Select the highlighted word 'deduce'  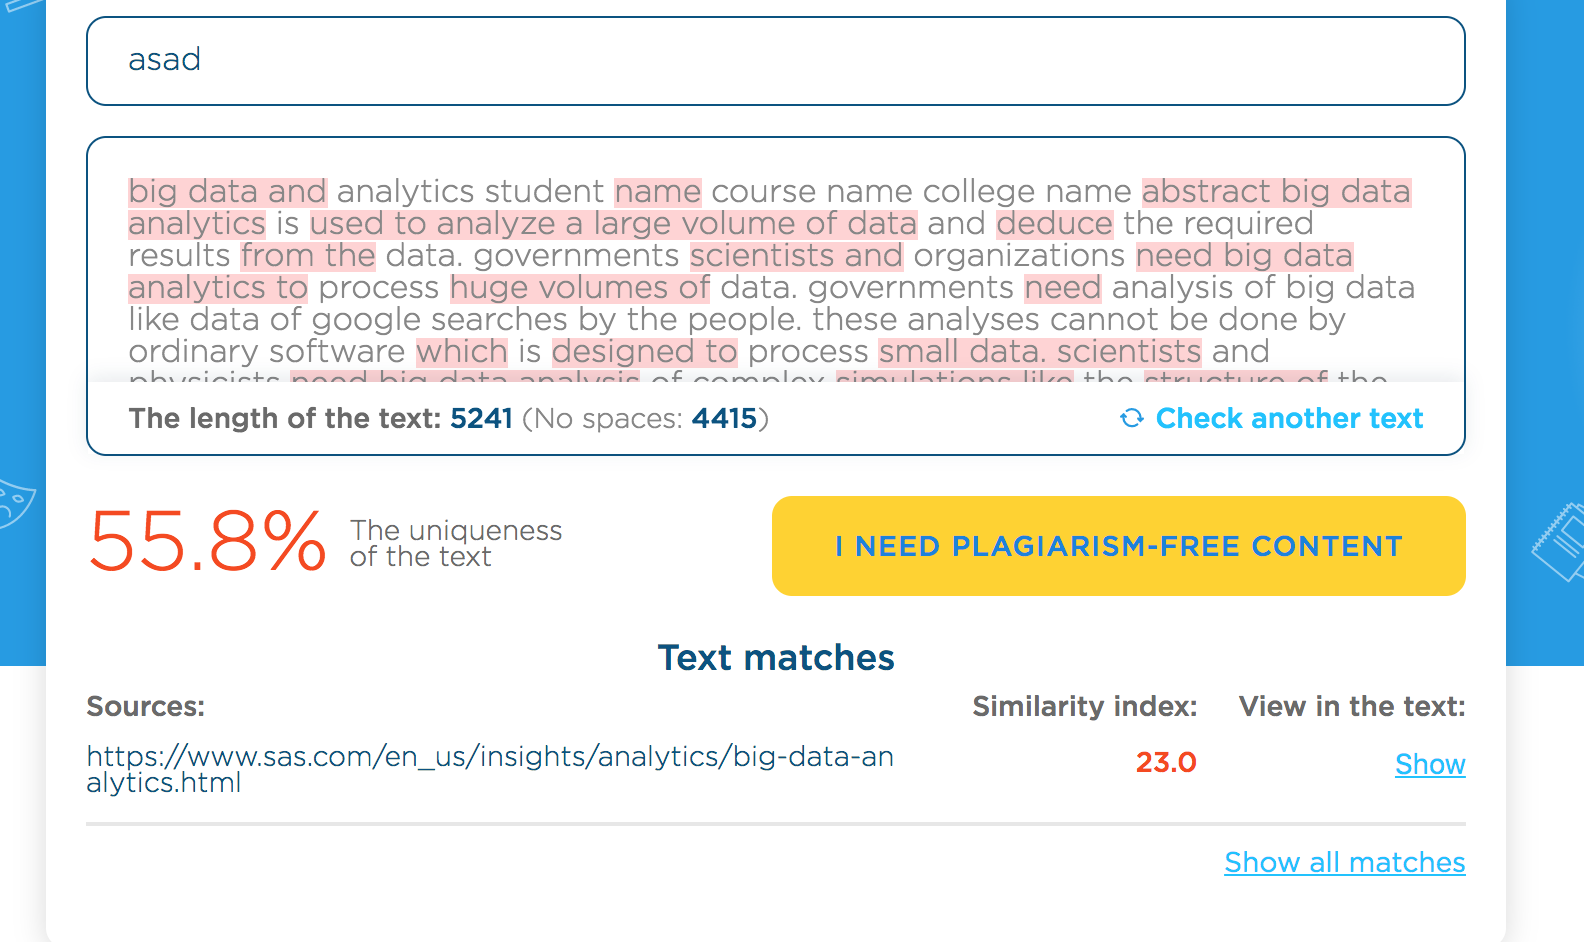[1054, 223]
